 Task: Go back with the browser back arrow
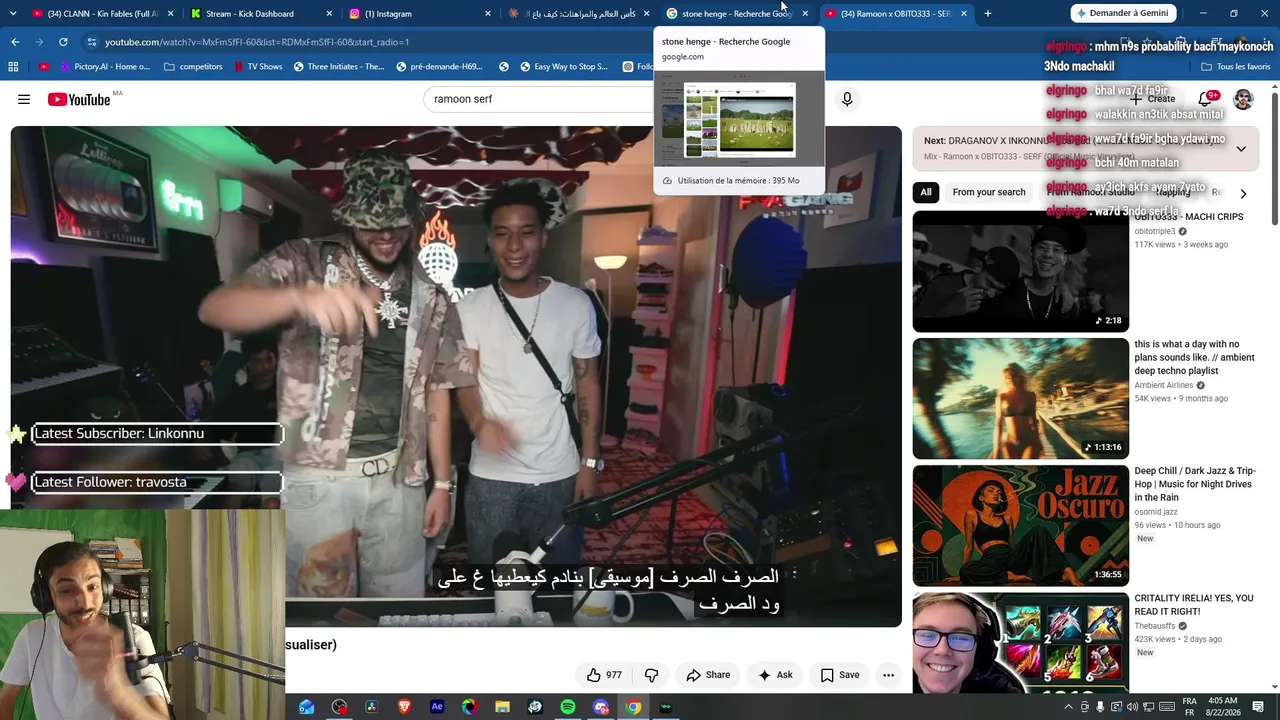coord(15,42)
